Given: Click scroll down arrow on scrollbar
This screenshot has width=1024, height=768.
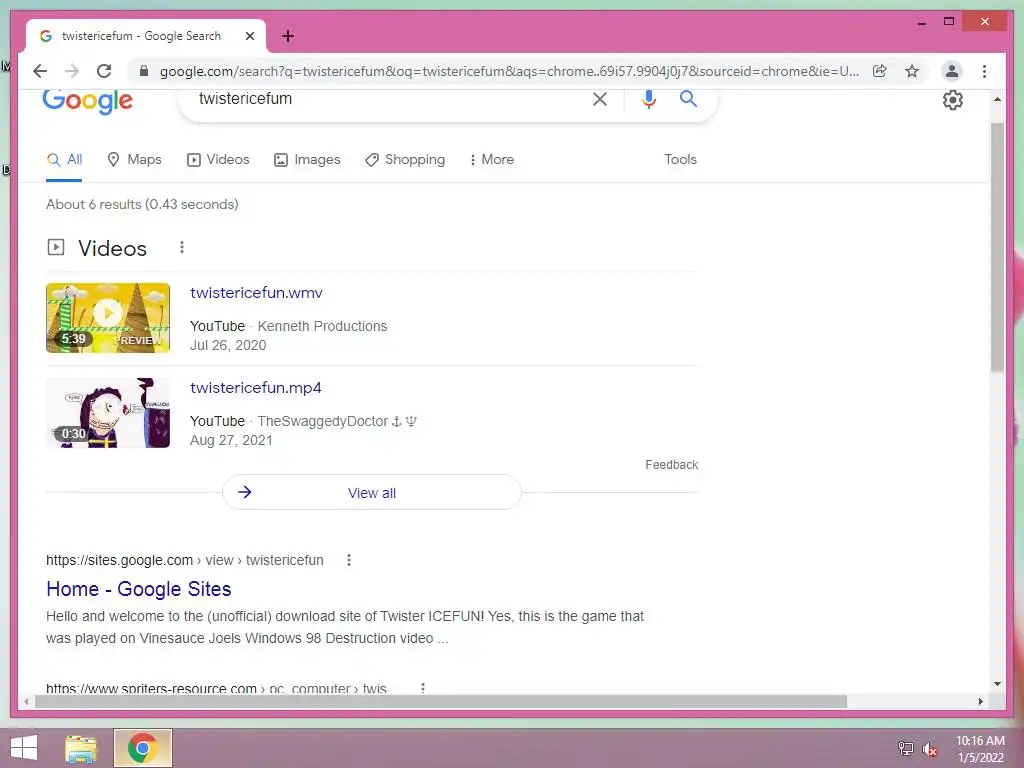Looking at the screenshot, I should pyautogui.click(x=997, y=684).
